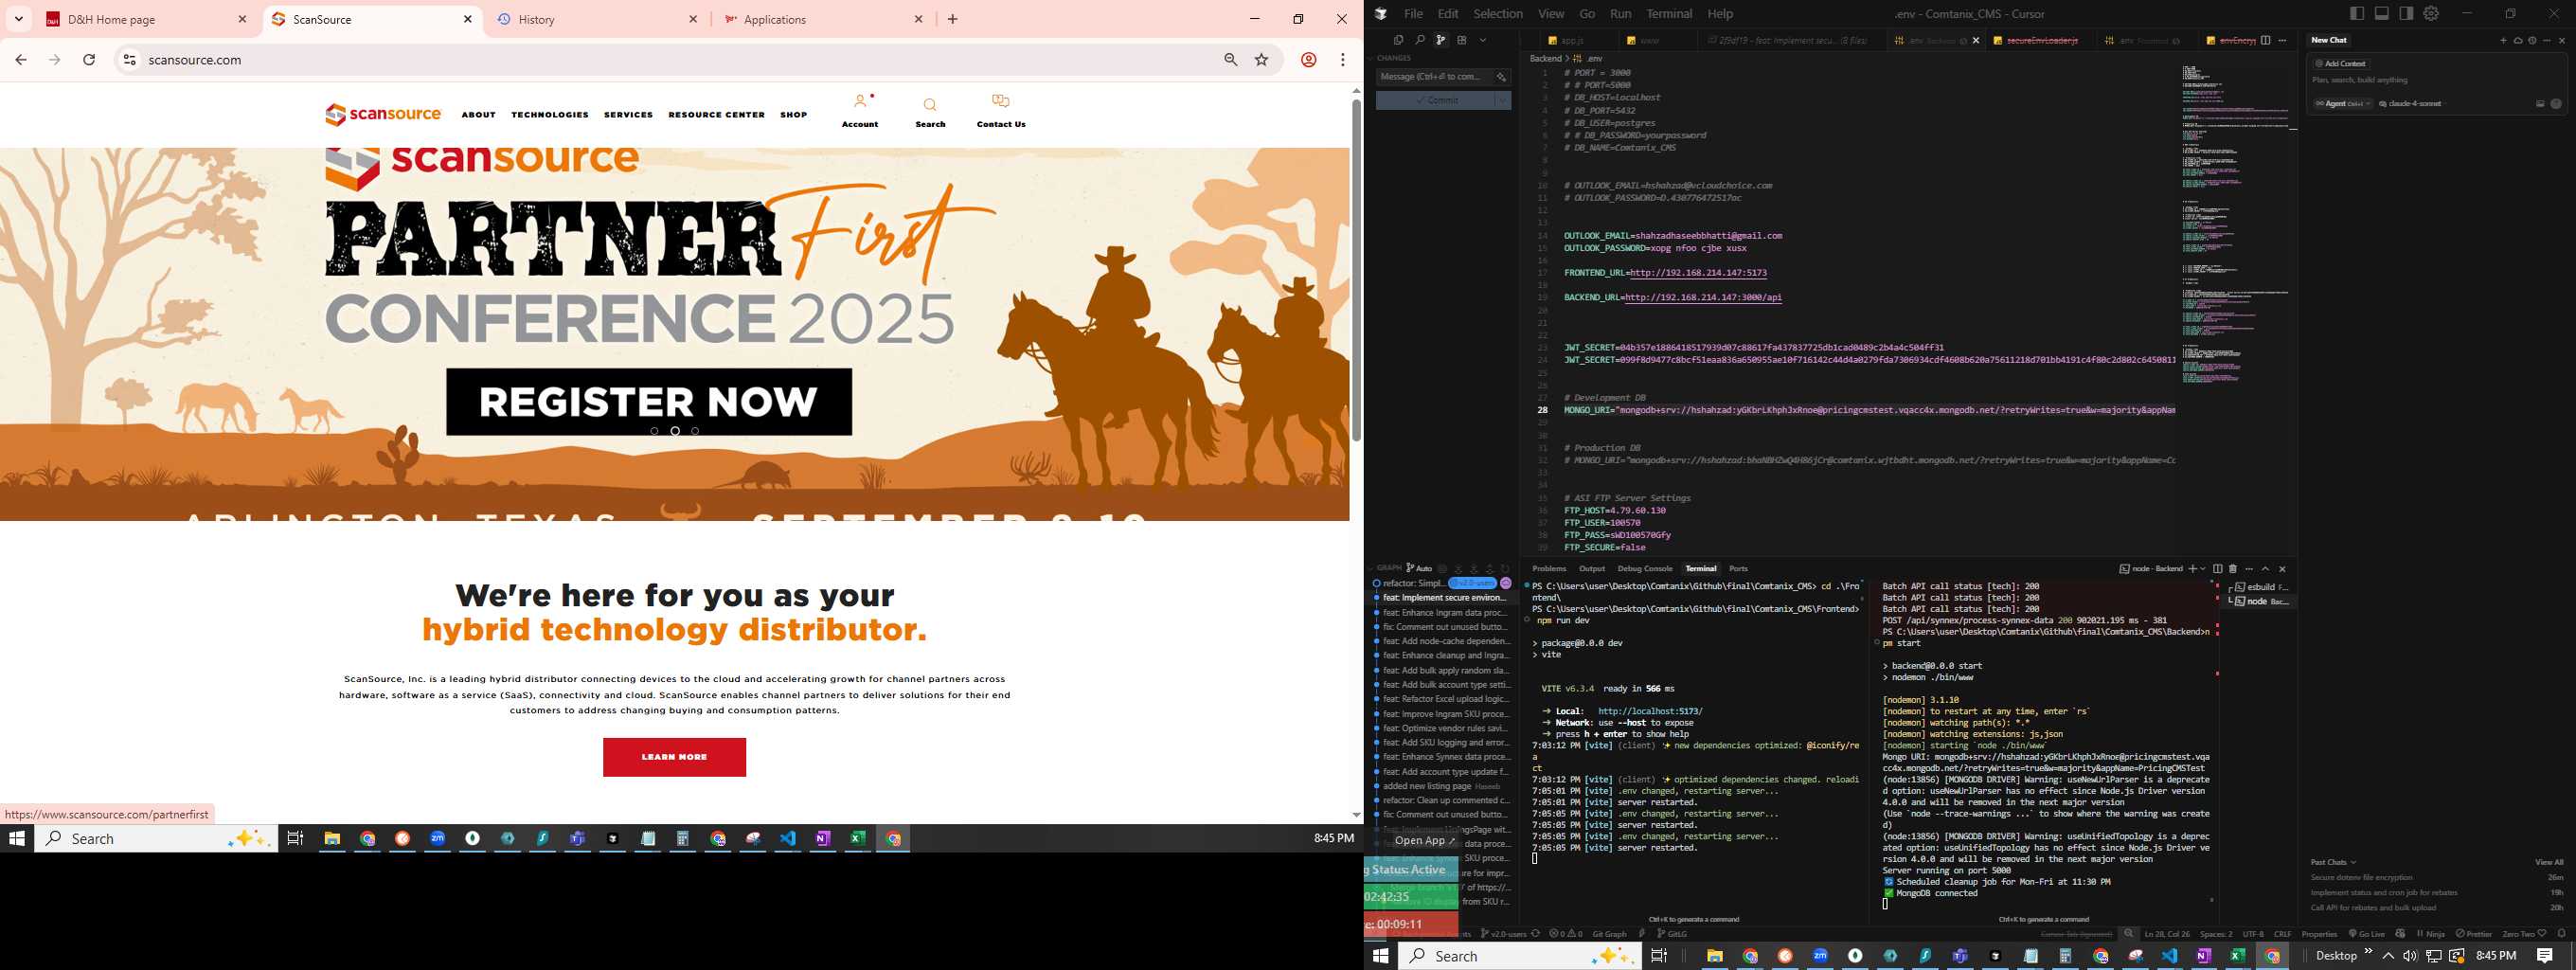The image size is (2576, 970).
Task: Split the editor to the right
Action: click(x=2266, y=40)
